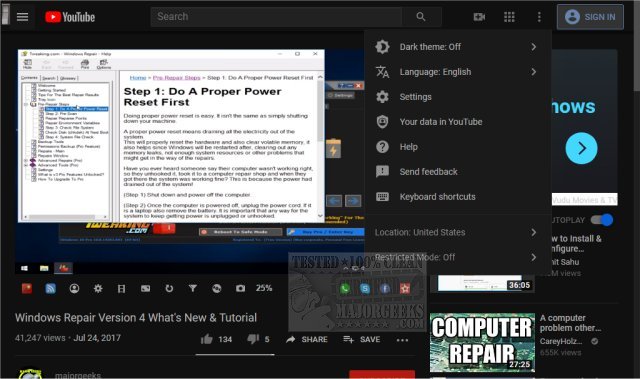Open Restricted Mode: Off submenu

pyautogui.click(x=456, y=257)
